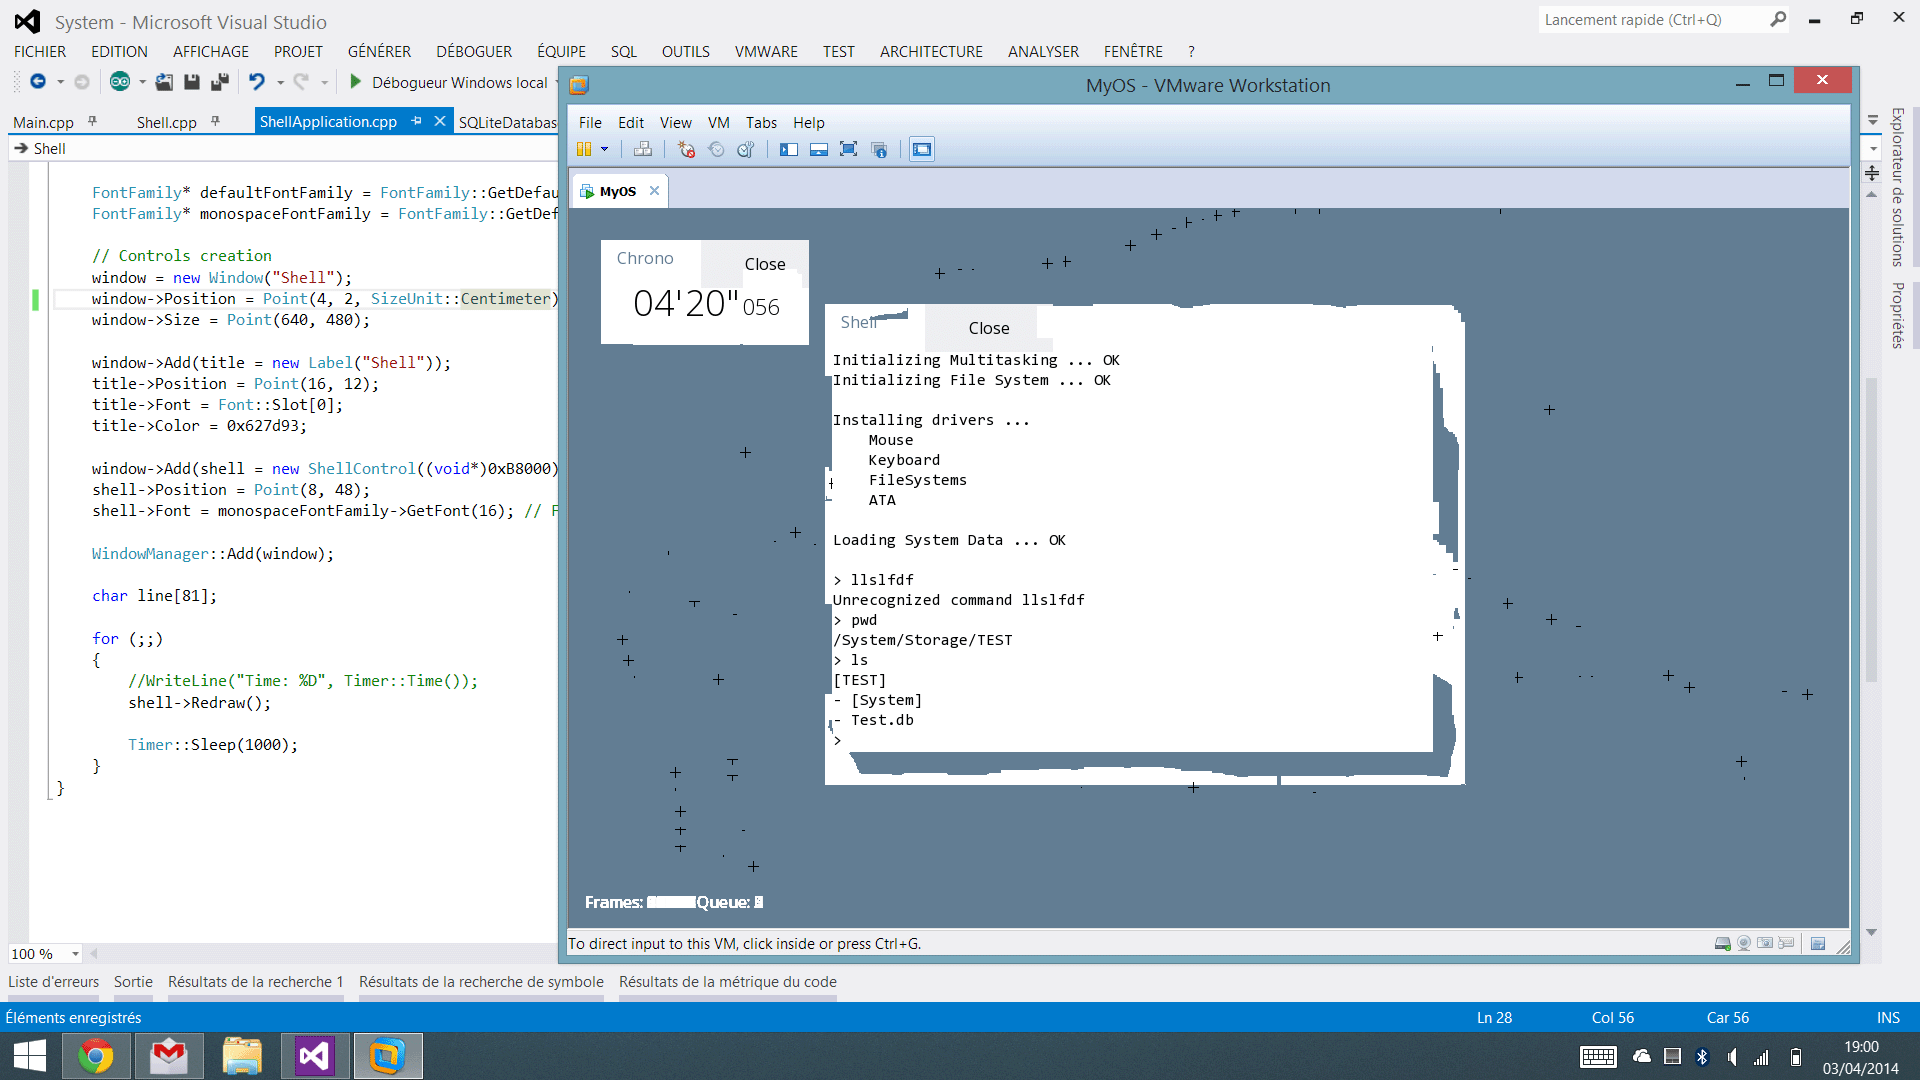This screenshot has height=1080, width=1920.
Task: Start debugging with the green play arrow
Action: coord(355,82)
